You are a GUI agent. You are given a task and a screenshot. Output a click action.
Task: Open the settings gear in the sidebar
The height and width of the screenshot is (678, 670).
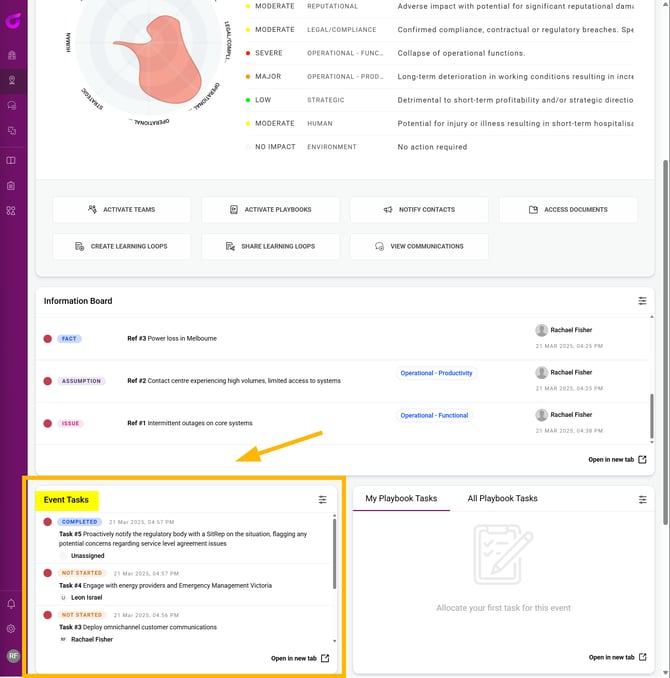pyautogui.click(x=12, y=629)
